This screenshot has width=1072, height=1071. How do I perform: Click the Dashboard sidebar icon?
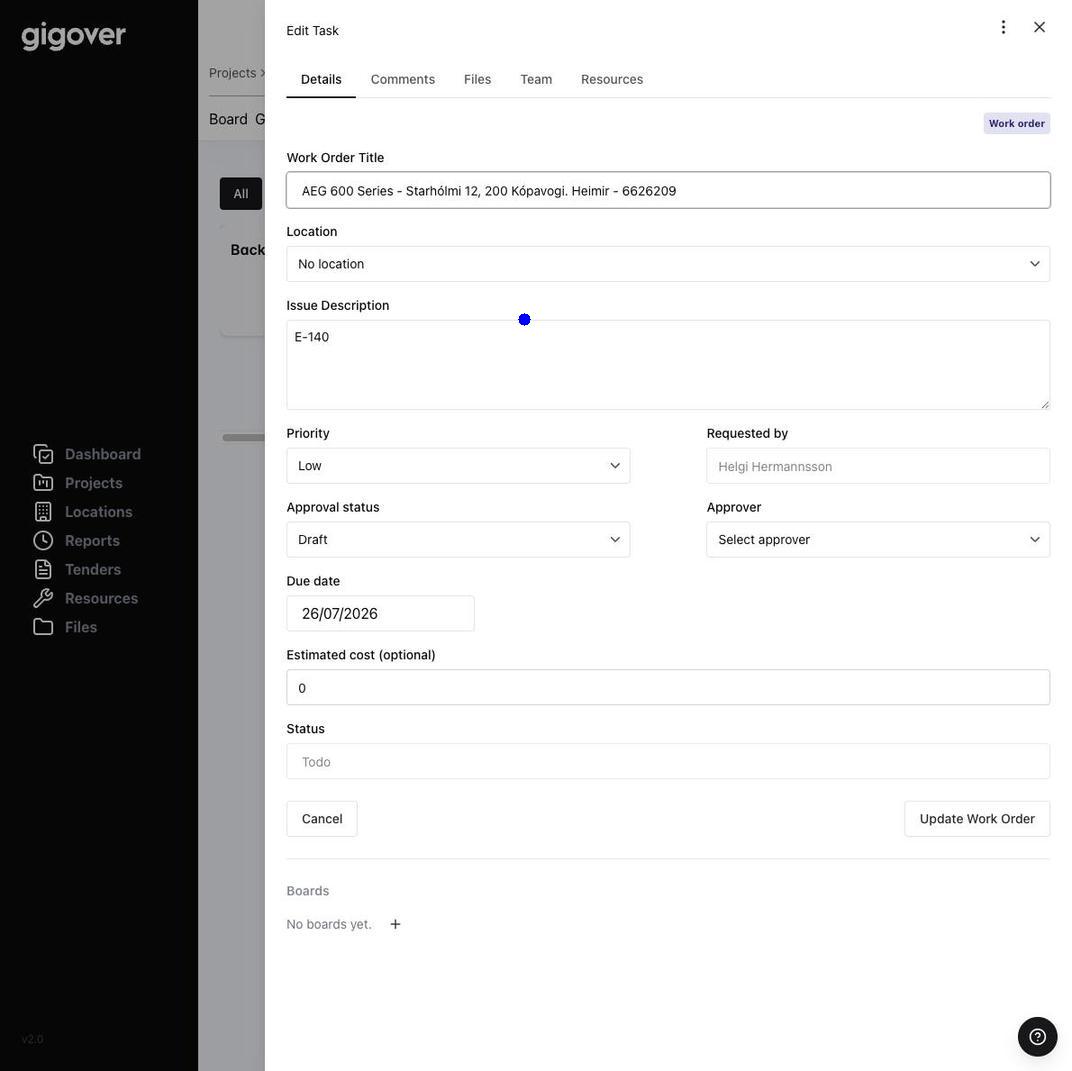[x=43, y=454]
